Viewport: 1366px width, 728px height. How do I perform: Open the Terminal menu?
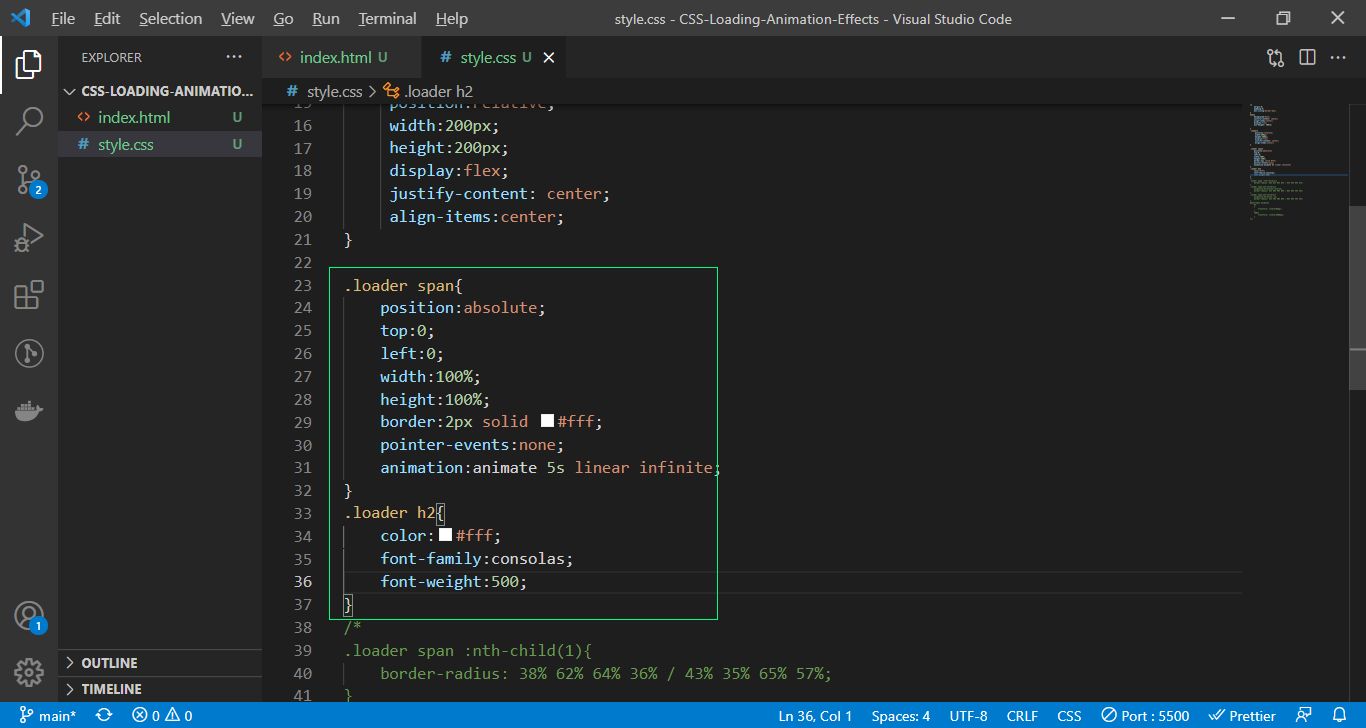click(x=387, y=18)
